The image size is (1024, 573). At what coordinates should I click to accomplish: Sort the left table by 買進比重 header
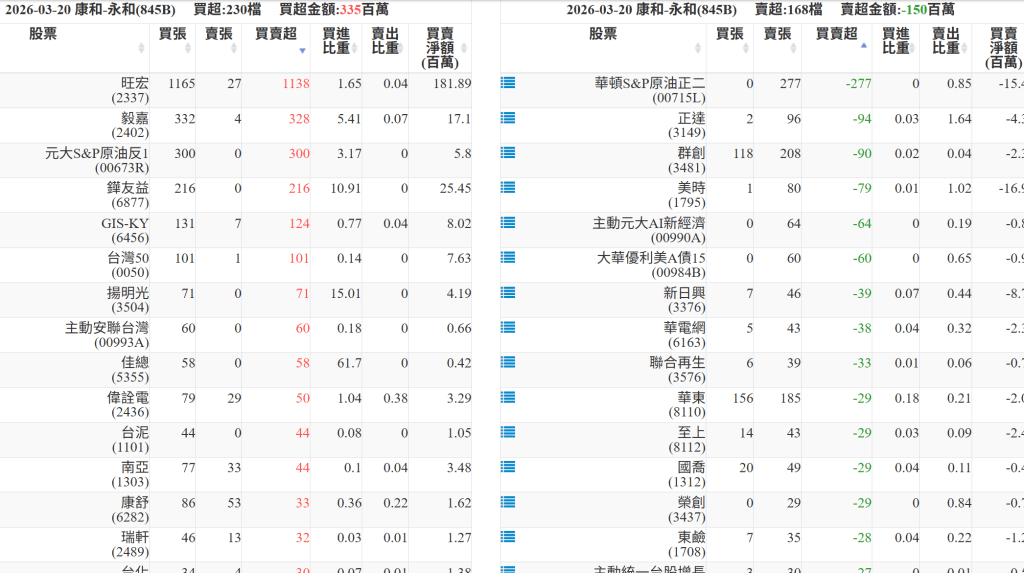[336, 41]
